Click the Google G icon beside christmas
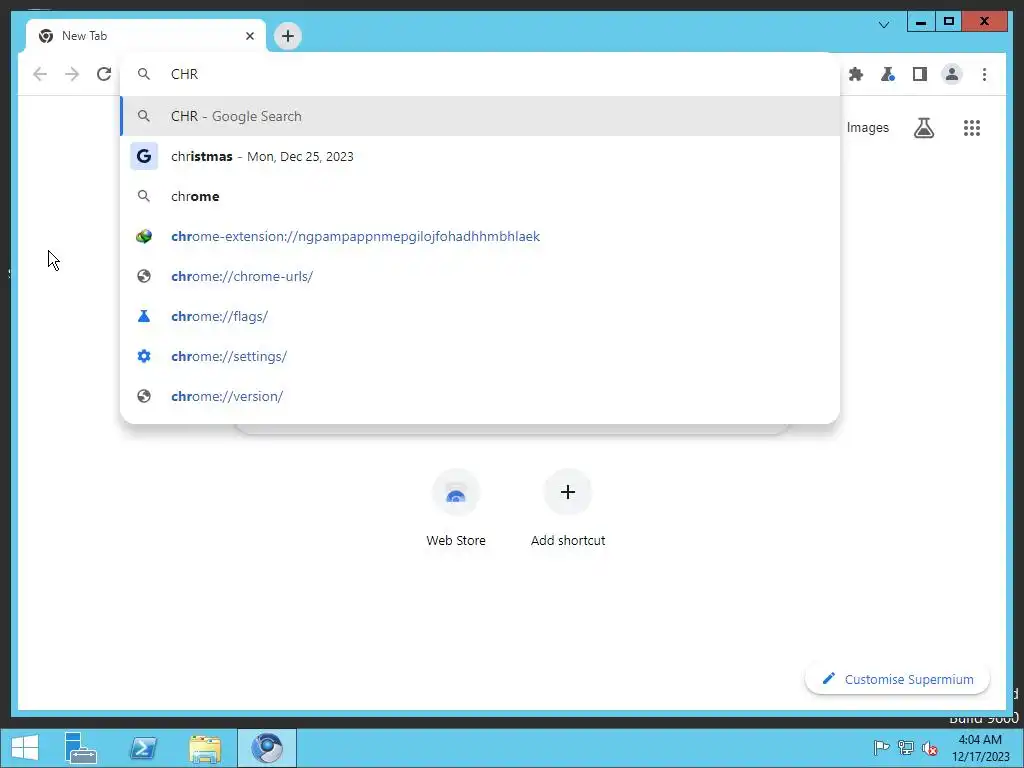This screenshot has height=768, width=1024. [144, 156]
